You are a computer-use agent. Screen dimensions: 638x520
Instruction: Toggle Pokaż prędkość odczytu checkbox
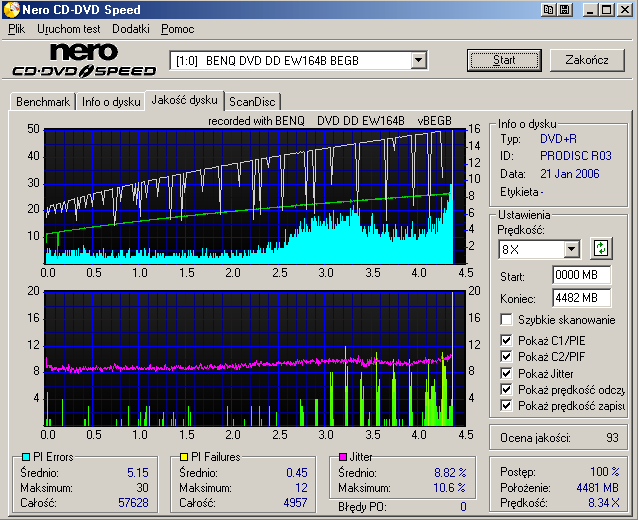tap(506, 389)
